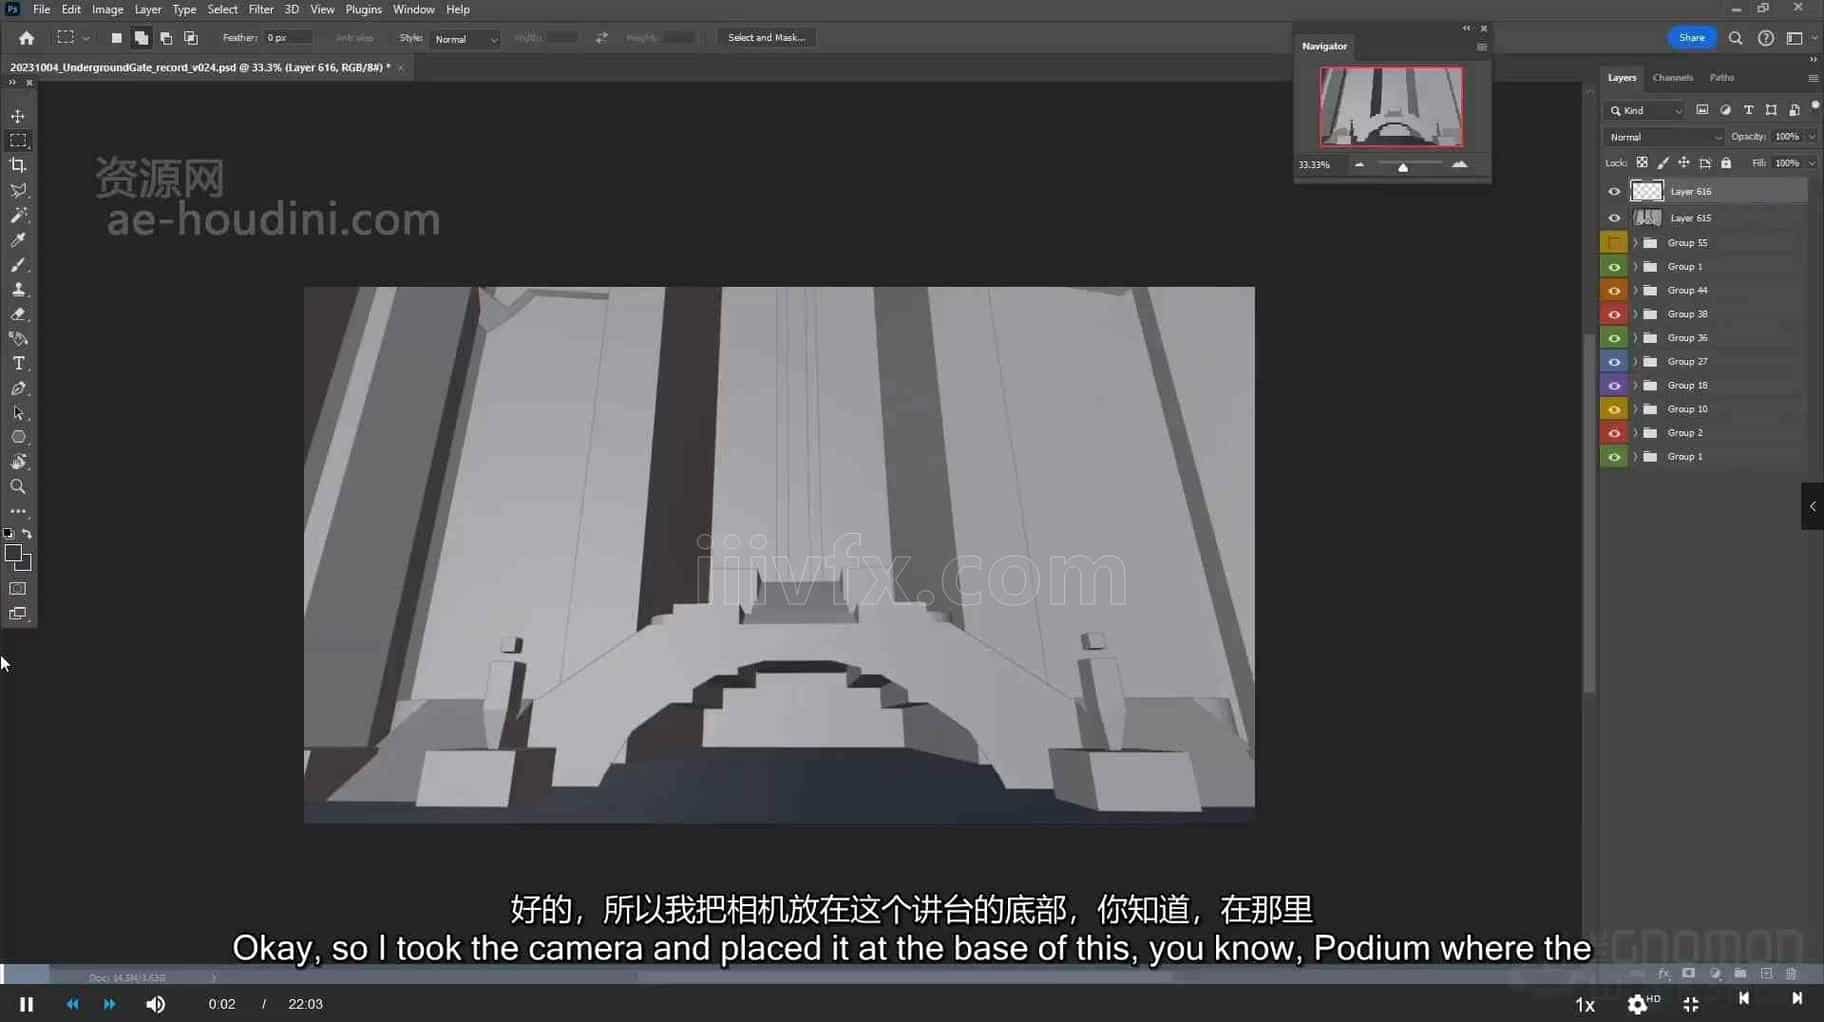
Task: Choose Add to selection mode icon
Action: pos(141,38)
